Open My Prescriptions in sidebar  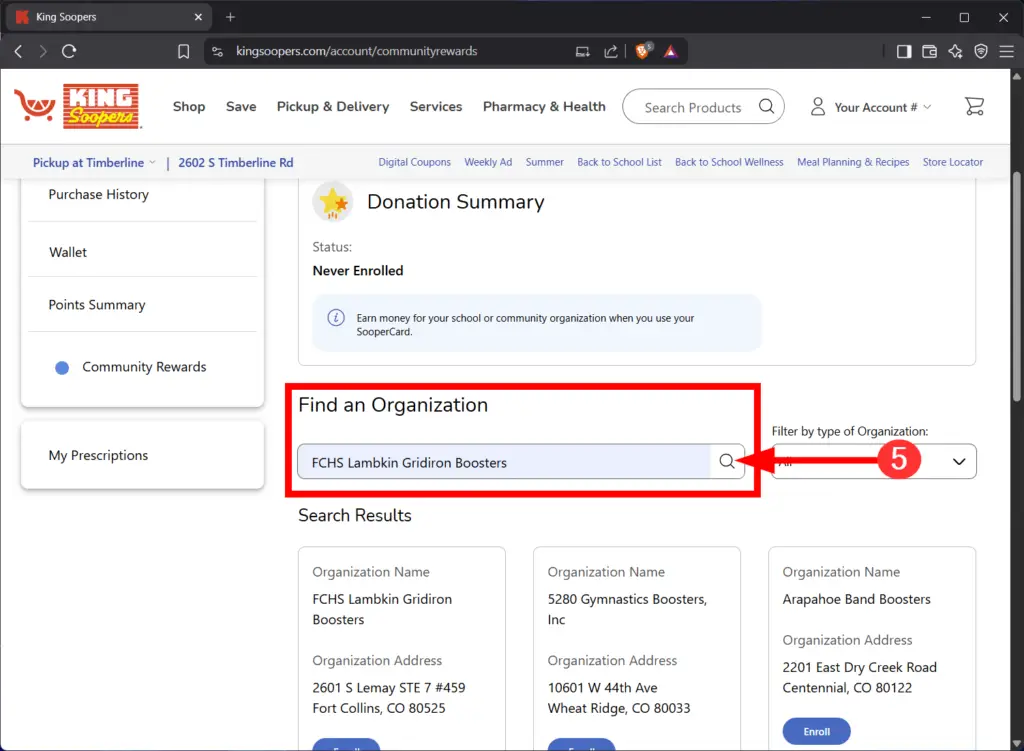98,456
